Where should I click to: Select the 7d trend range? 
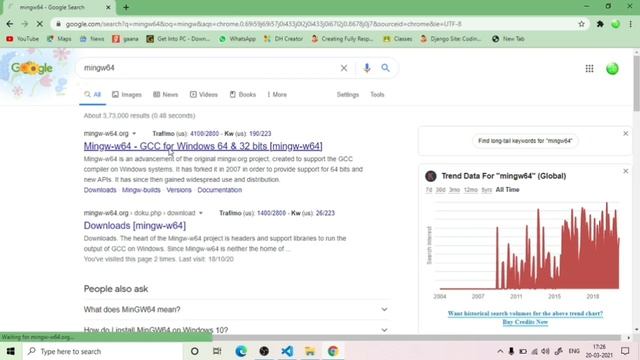click(429, 190)
